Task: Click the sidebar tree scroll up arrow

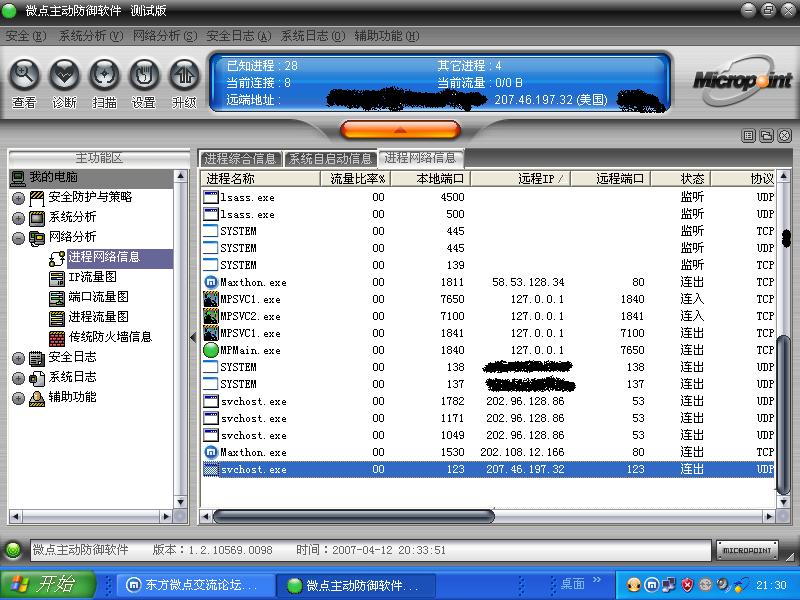Action: (181, 177)
